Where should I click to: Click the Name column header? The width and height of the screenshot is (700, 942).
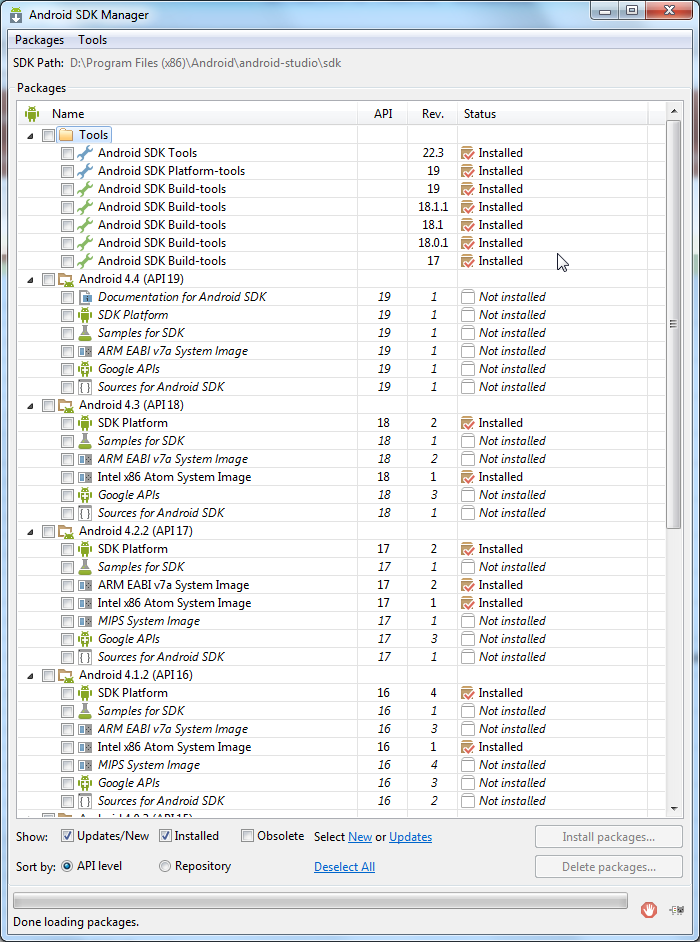[187, 114]
